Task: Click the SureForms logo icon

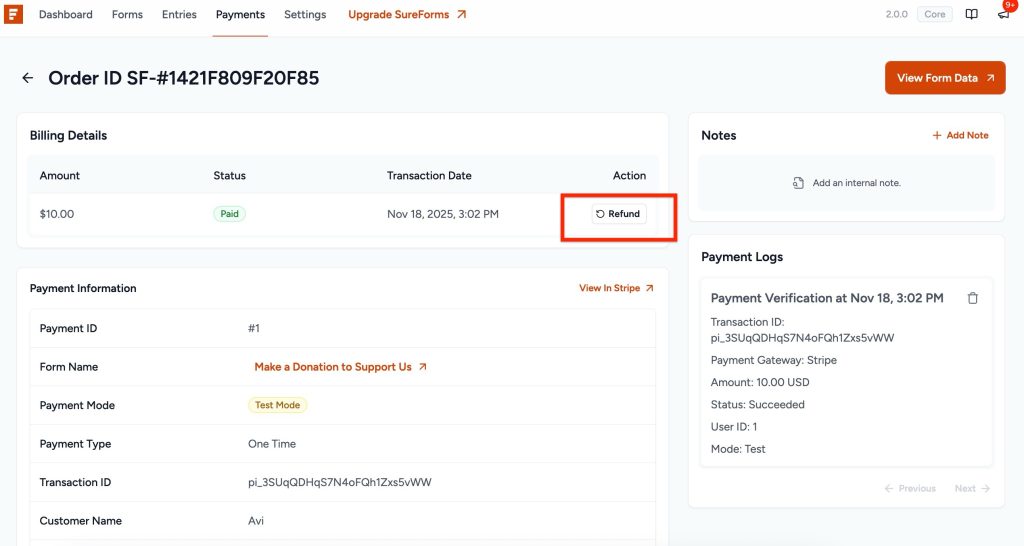Action: click(x=14, y=15)
